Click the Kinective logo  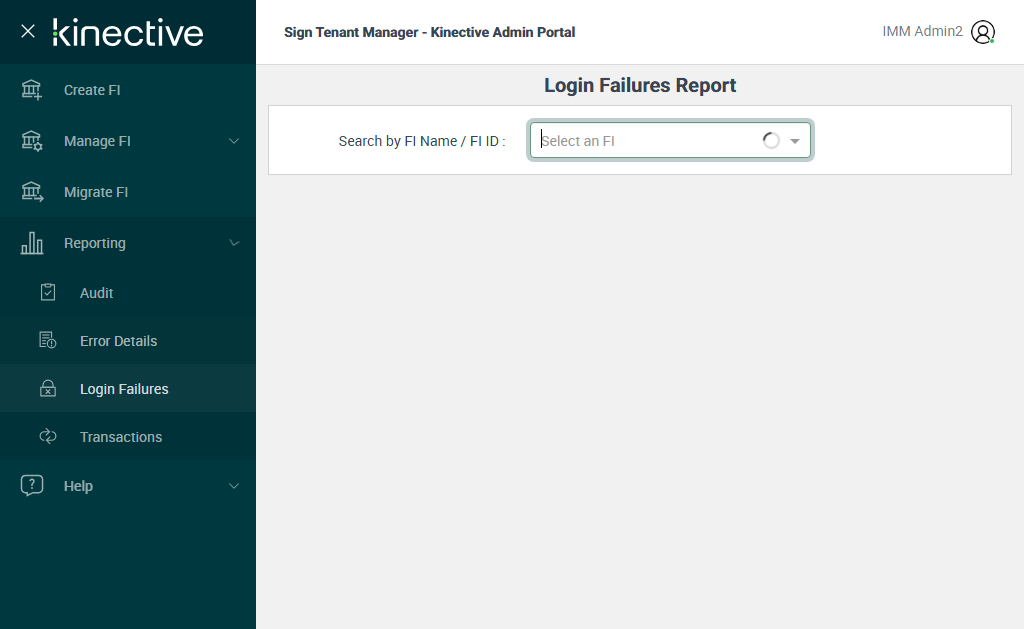(128, 32)
